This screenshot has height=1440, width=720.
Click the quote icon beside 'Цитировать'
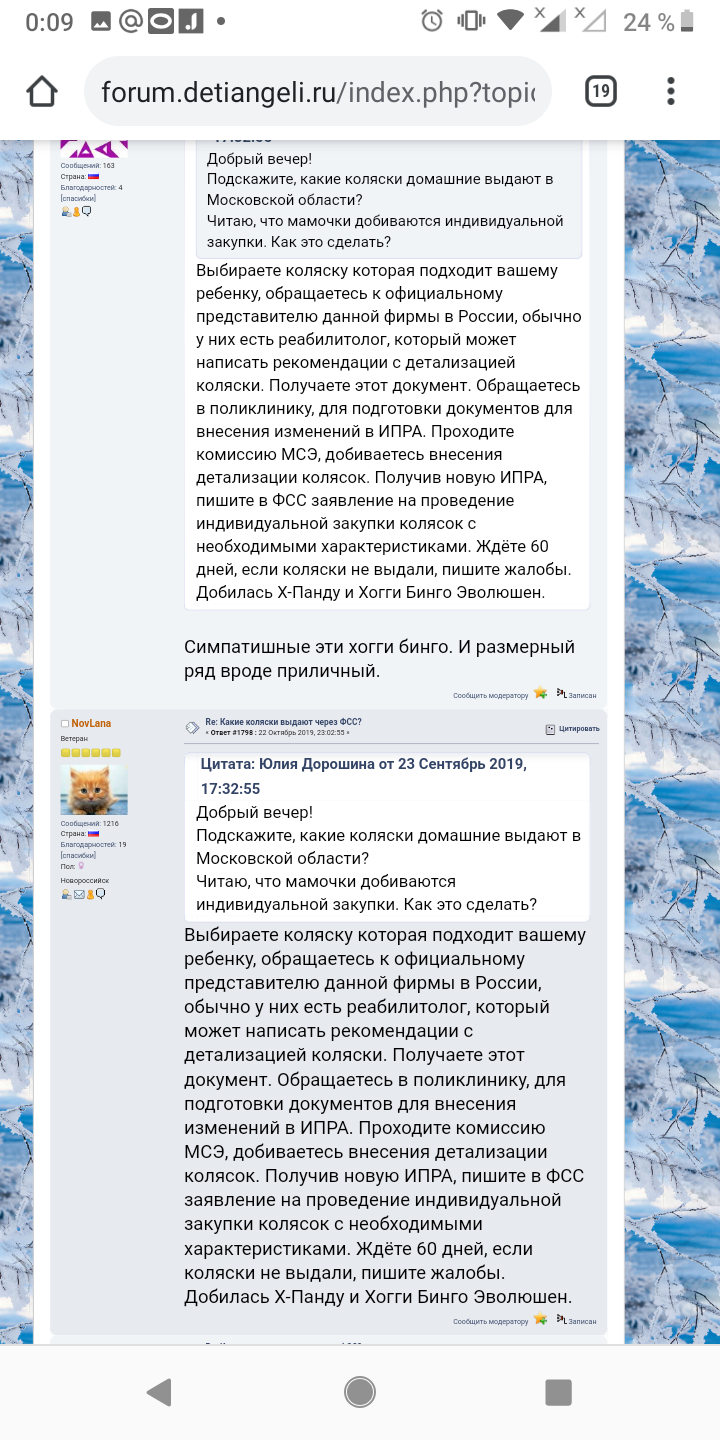pos(550,729)
